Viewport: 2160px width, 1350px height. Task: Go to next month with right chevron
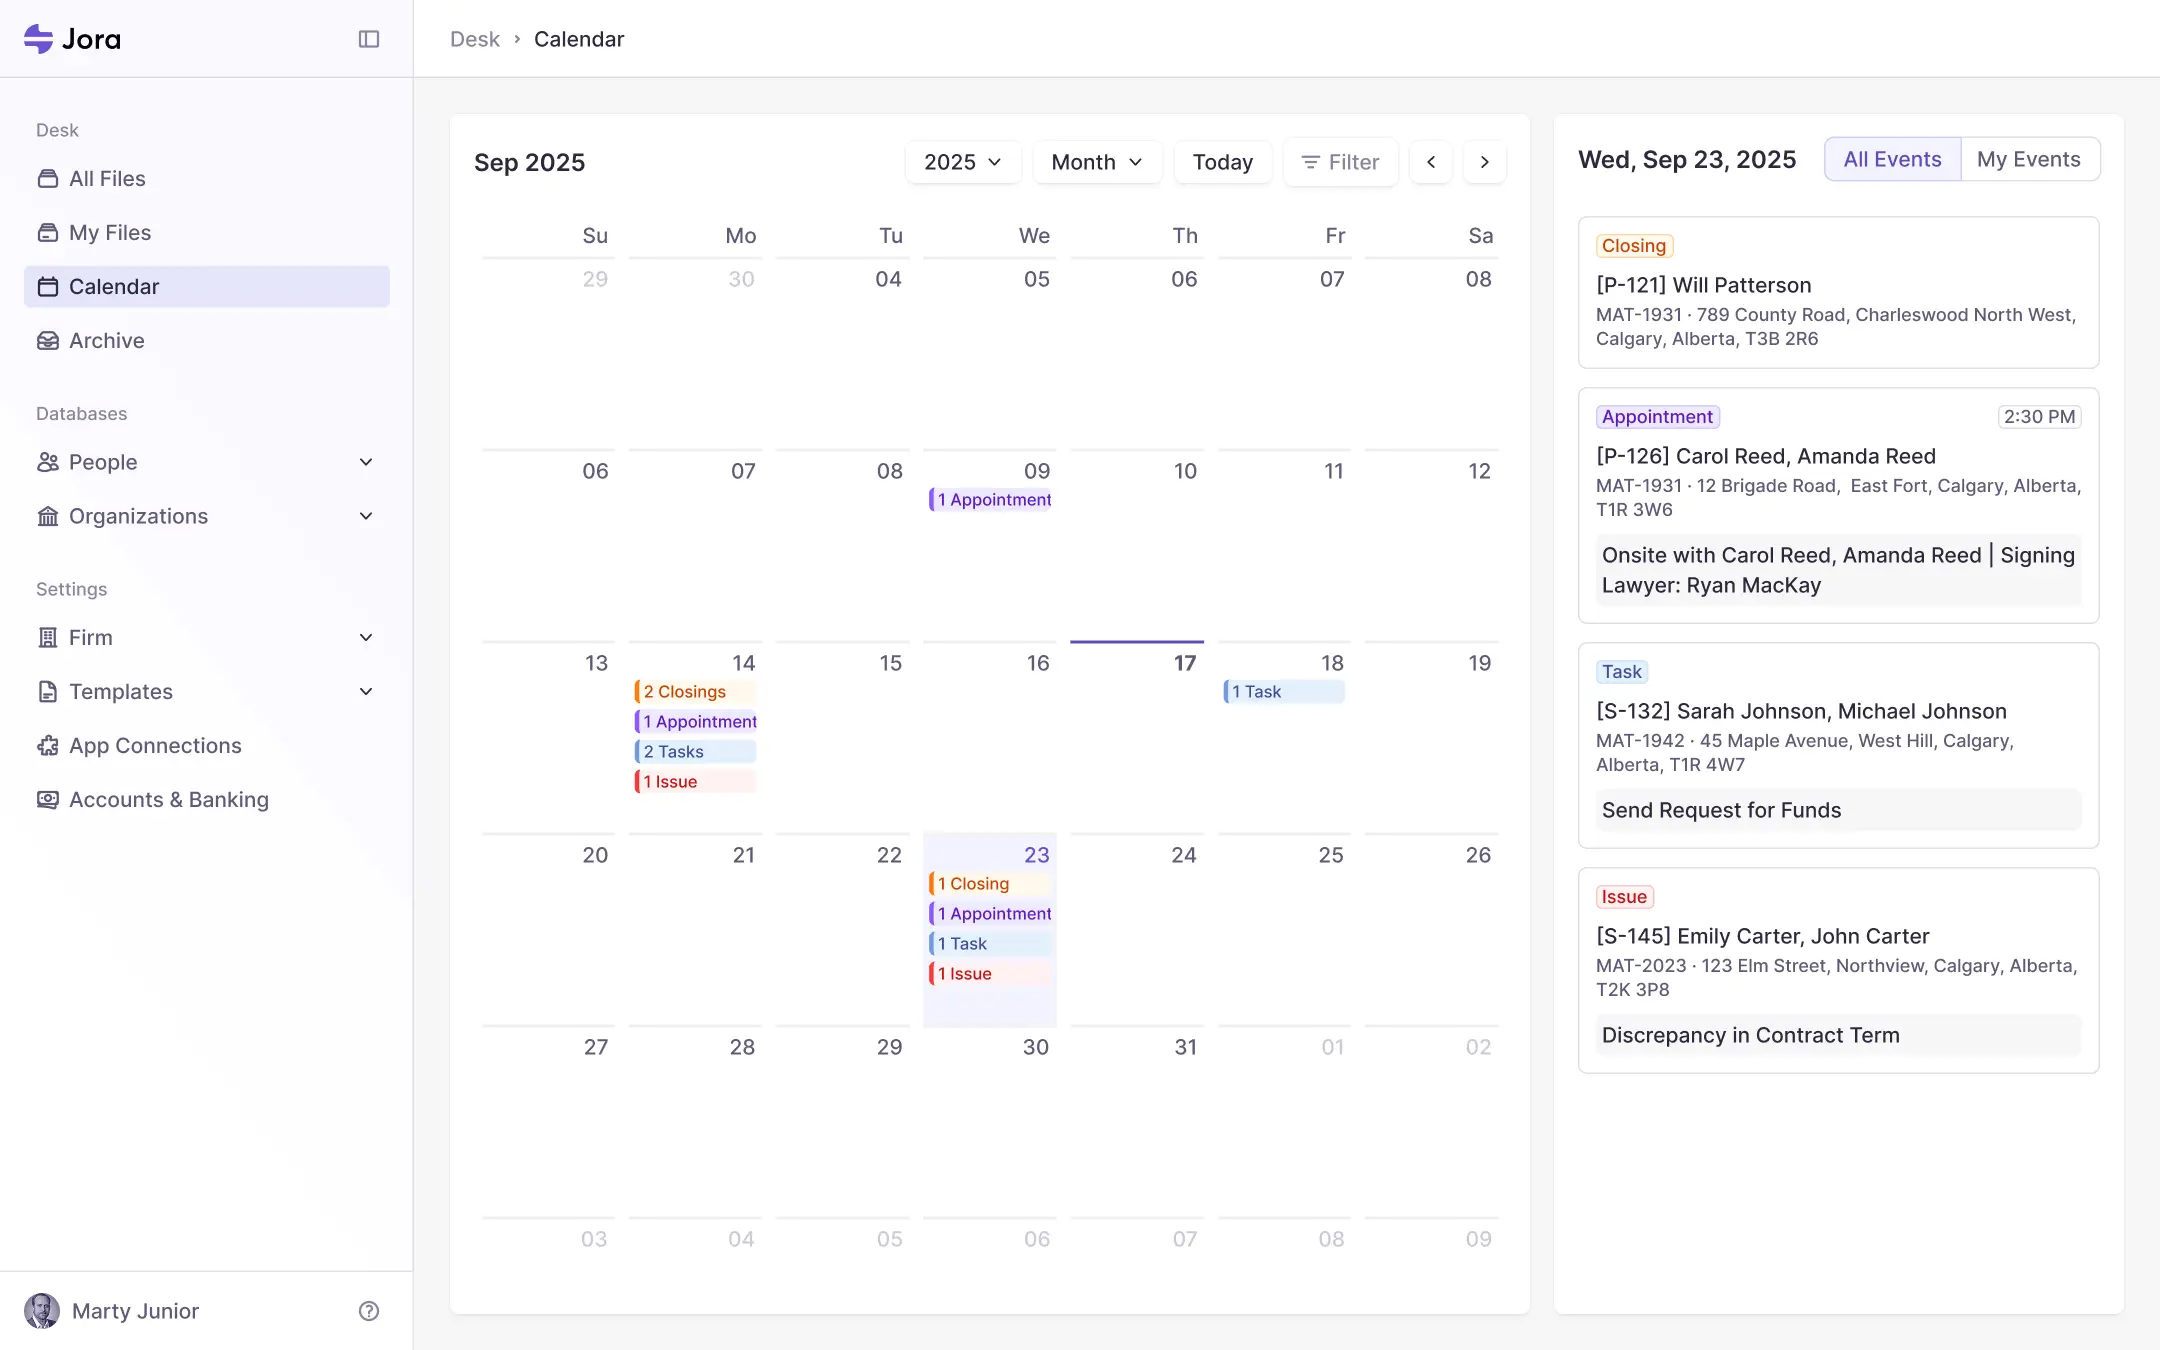pos(1483,161)
